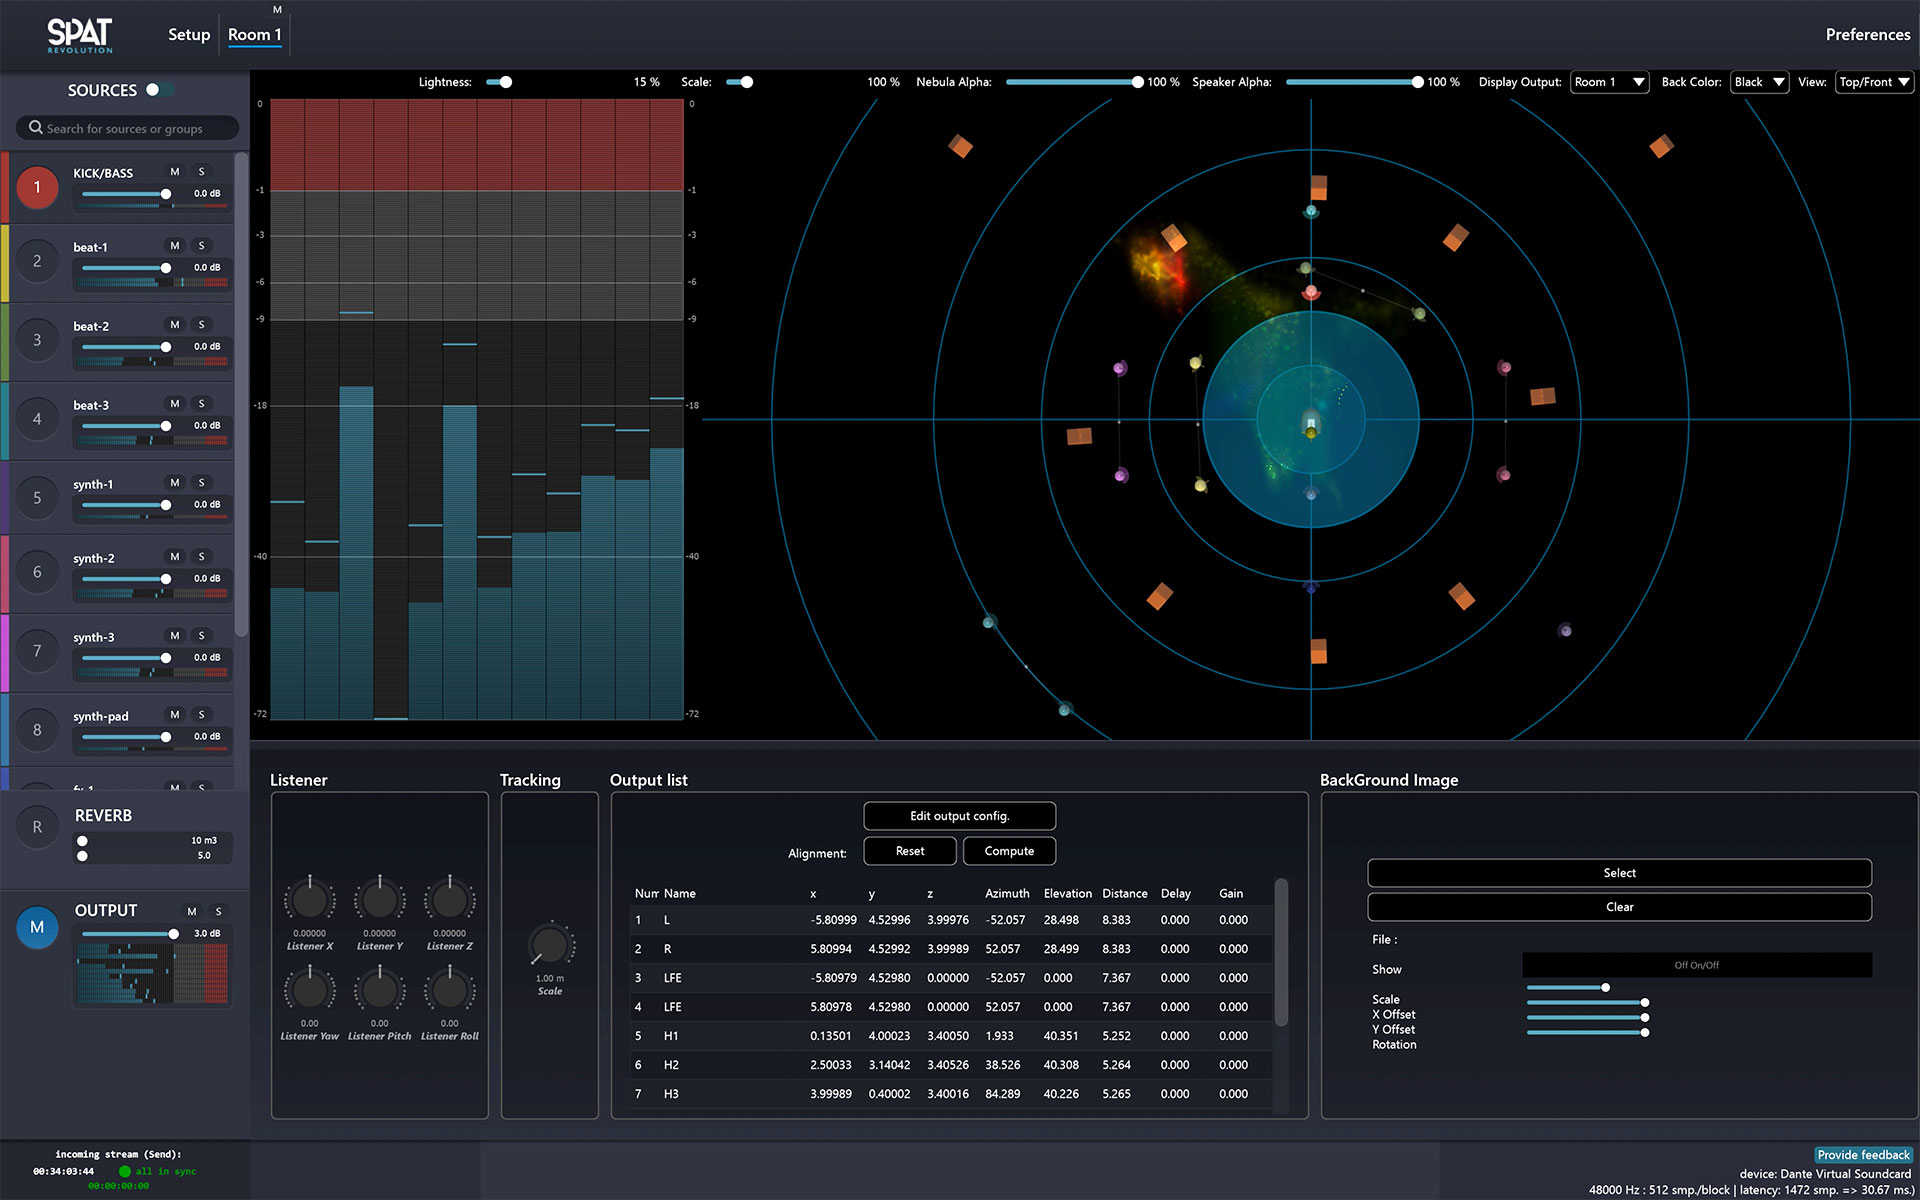Select output row 1 L
1920x1200 pixels.
[x=950, y=920]
